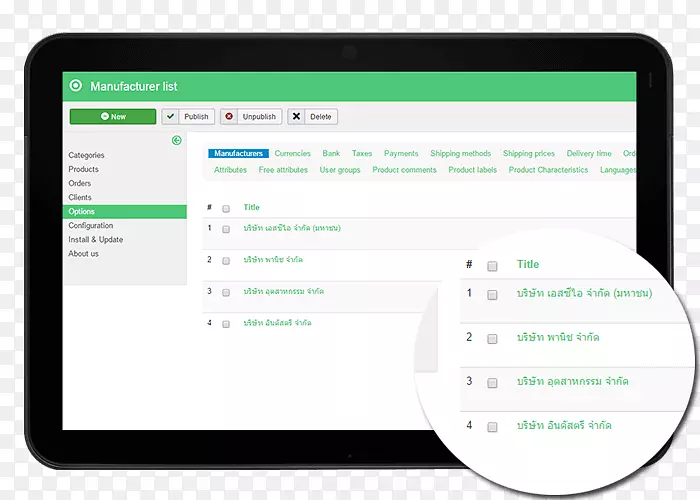The image size is (700, 500).
Task: Toggle select-all checkbox in tablet table header
Action: [226, 208]
